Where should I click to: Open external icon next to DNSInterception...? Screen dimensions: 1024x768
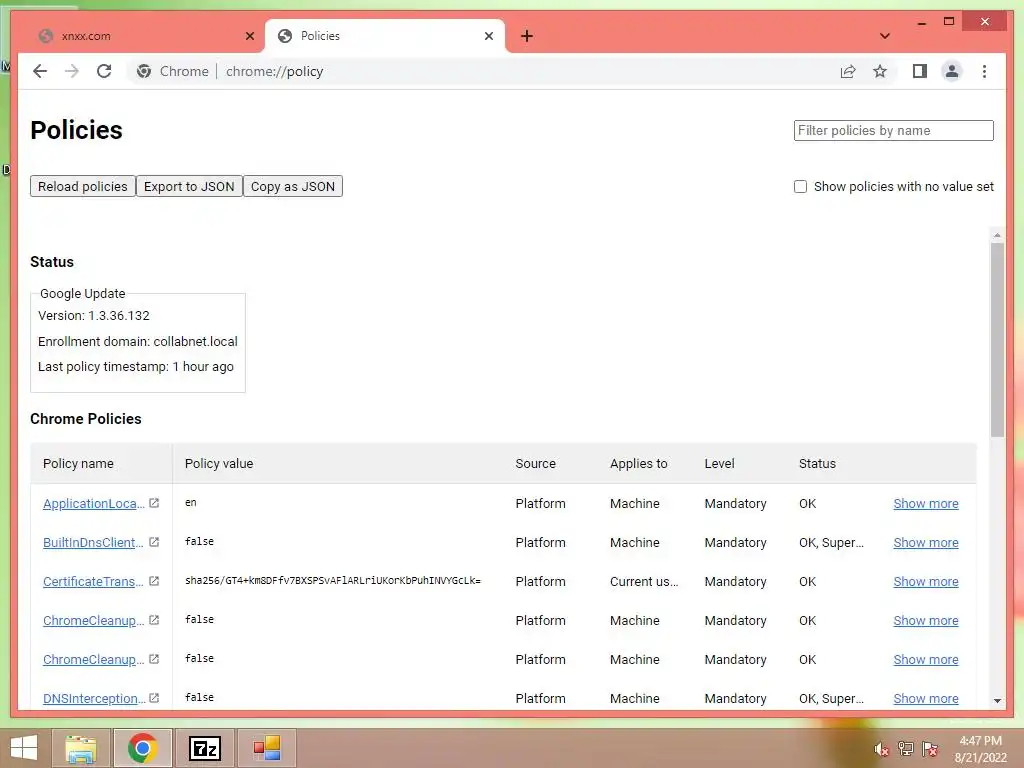[154, 697]
